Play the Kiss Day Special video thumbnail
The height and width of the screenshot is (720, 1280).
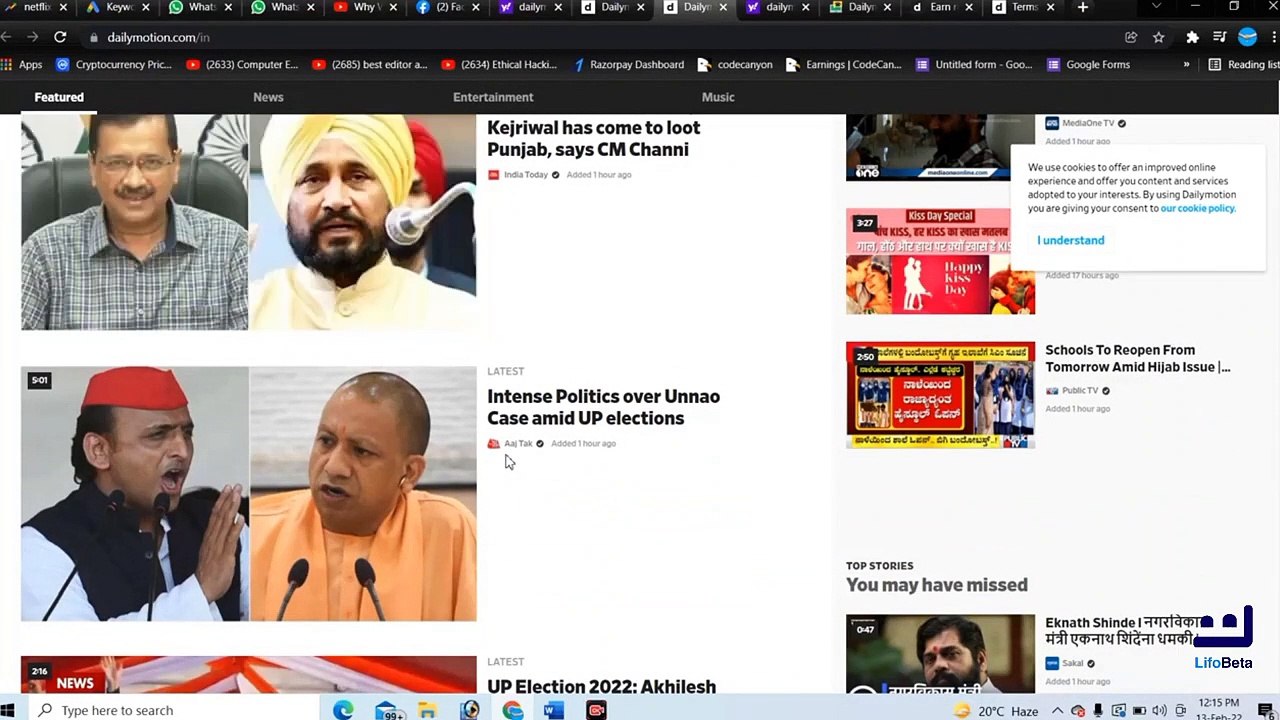pos(940,261)
